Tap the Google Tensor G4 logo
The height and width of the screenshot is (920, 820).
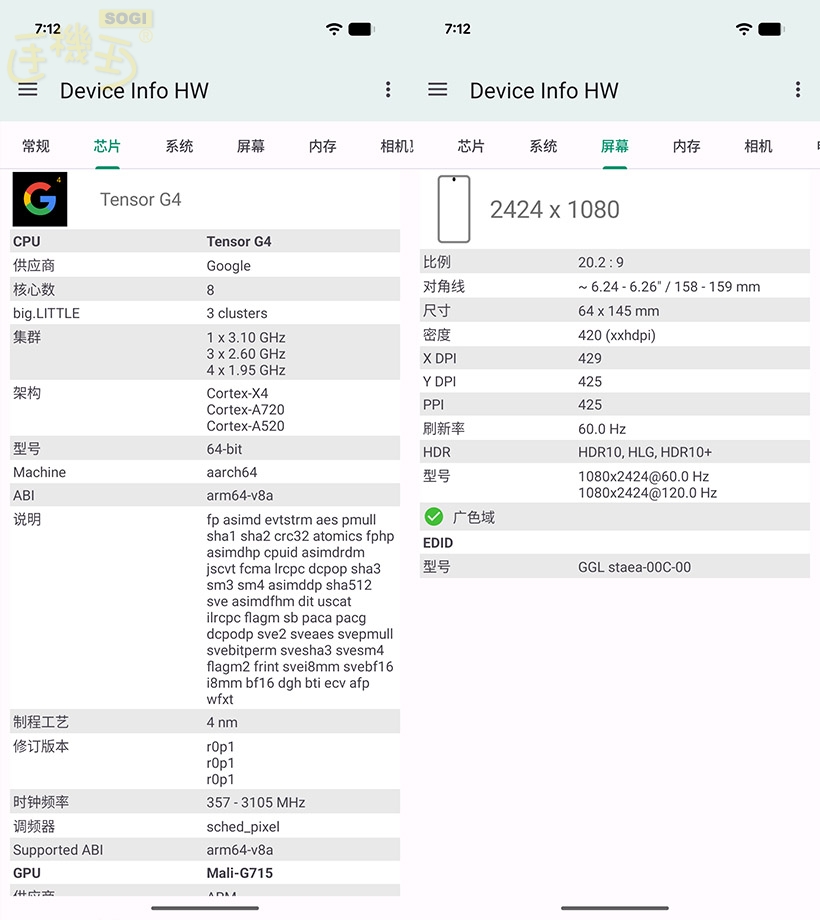coord(40,199)
